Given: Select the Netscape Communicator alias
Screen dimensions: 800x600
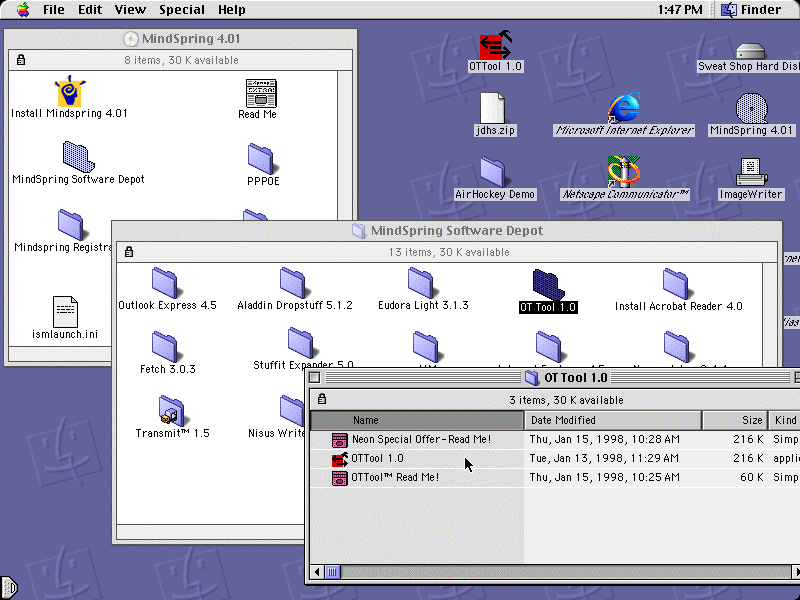Looking at the screenshot, I should (x=623, y=171).
